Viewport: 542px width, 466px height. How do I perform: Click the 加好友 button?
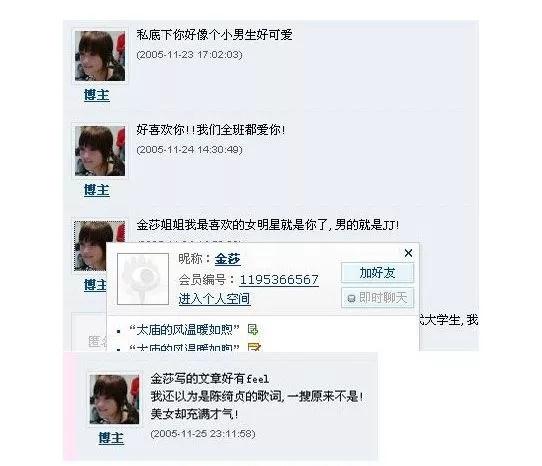(x=377, y=272)
